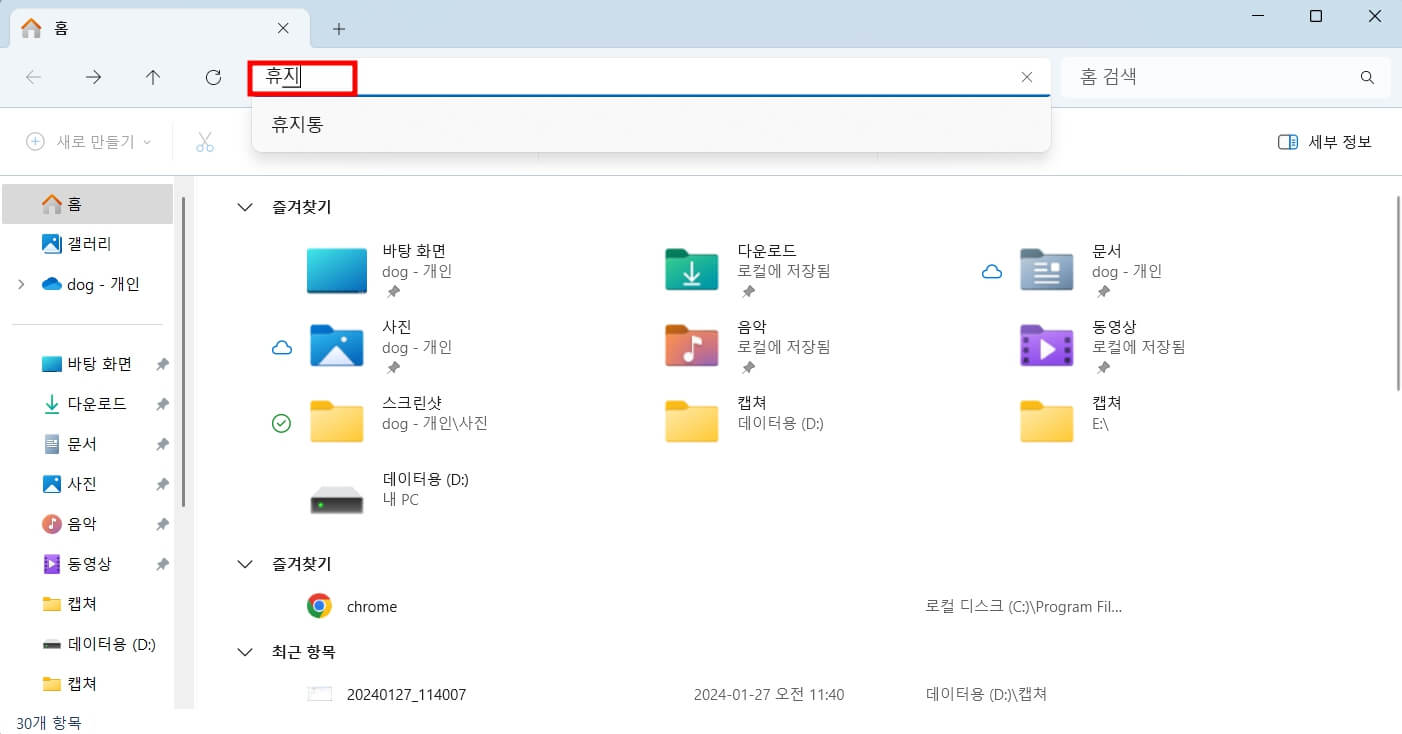1402x734 pixels.
Task: Expand the dog - 개인 sidebar tree
Action: click(22, 284)
